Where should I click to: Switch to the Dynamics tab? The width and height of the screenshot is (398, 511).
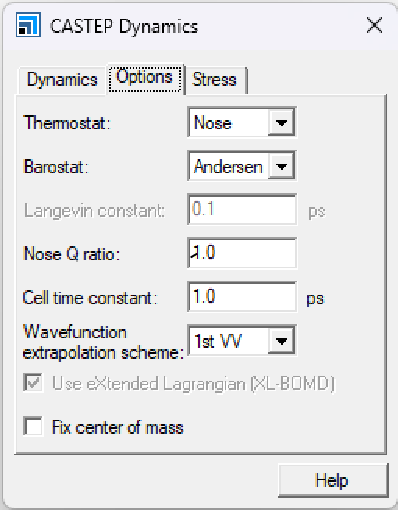click(62, 80)
